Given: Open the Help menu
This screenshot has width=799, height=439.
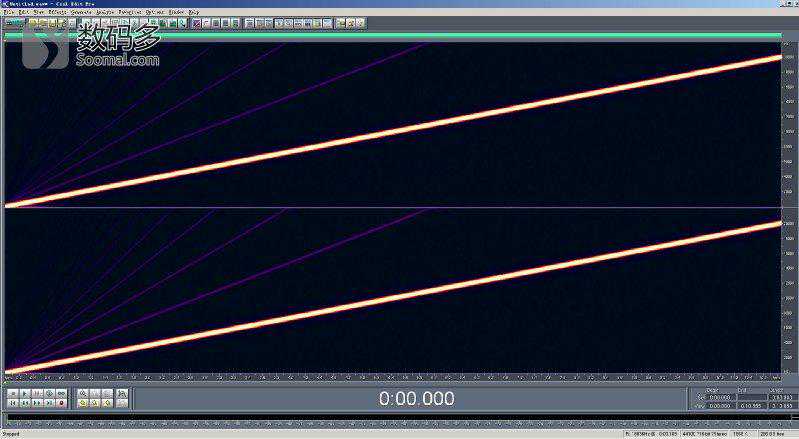Looking at the screenshot, I should point(194,12).
